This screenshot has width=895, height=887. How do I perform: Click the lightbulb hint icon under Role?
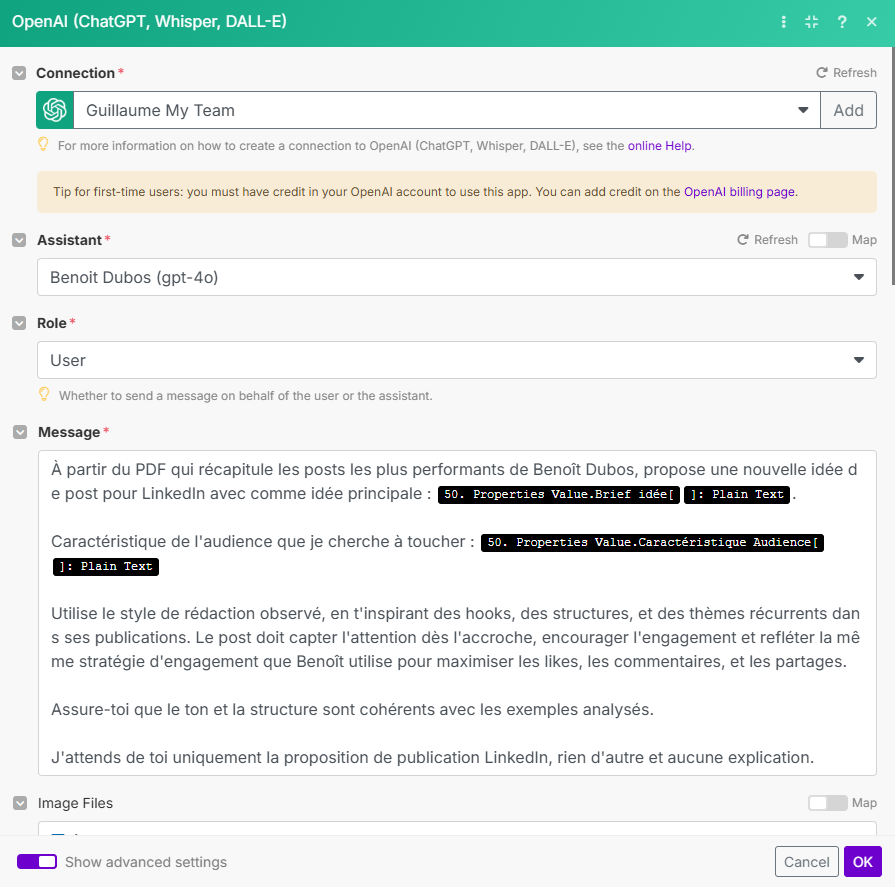[x=44, y=394]
